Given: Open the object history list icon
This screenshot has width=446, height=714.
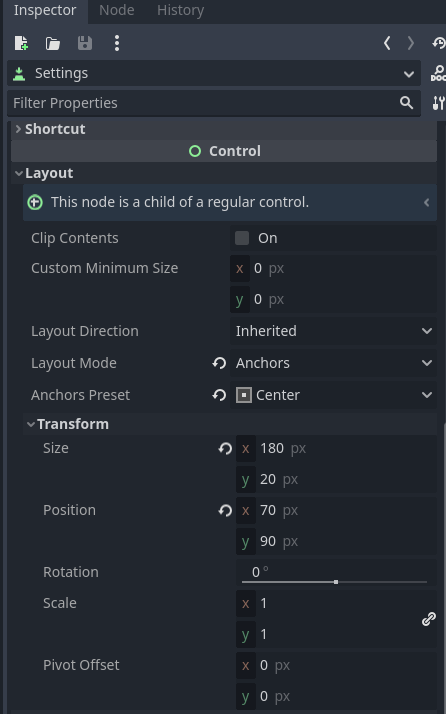Looking at the screenshot, I should click(439, 43).
